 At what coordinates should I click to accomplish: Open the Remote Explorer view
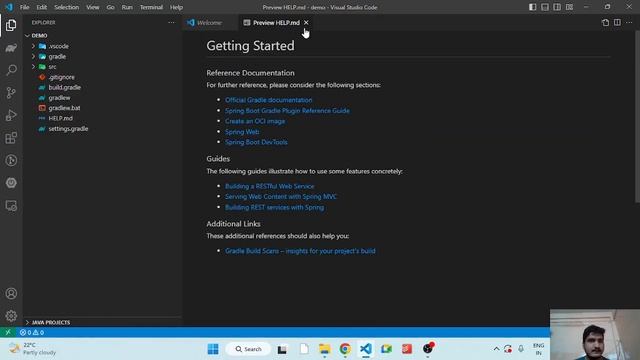click(x=11, y=206)
